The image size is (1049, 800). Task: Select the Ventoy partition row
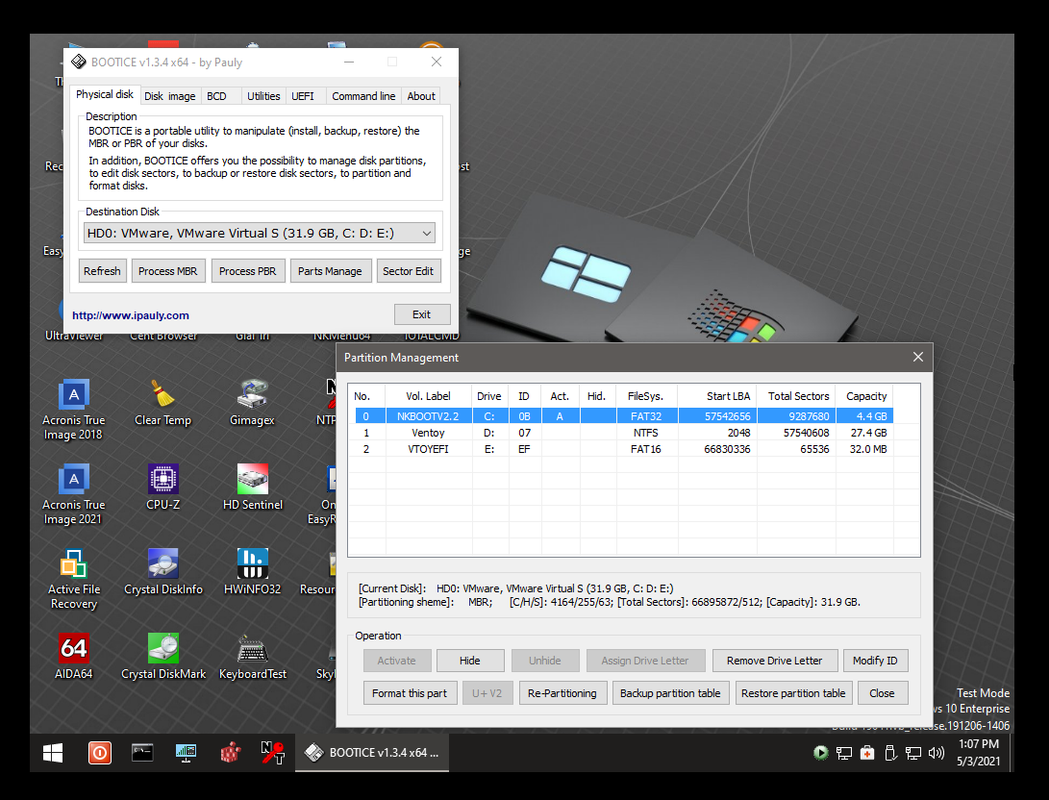[x=624, y=433]
